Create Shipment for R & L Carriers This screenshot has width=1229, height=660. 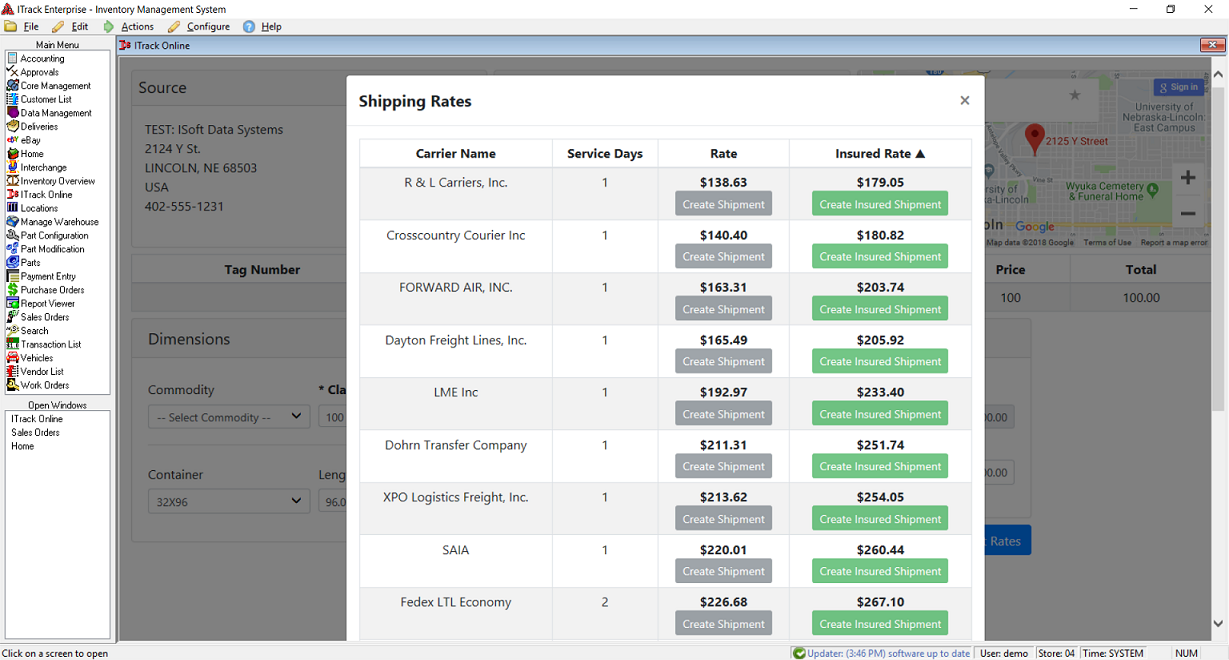(x=723, y=204)
